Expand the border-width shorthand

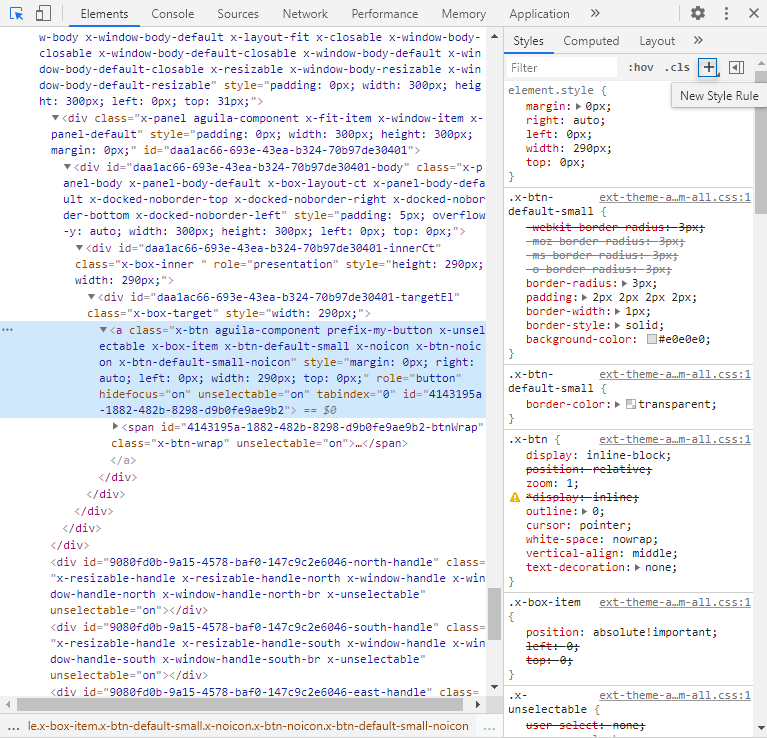(618, 311)
